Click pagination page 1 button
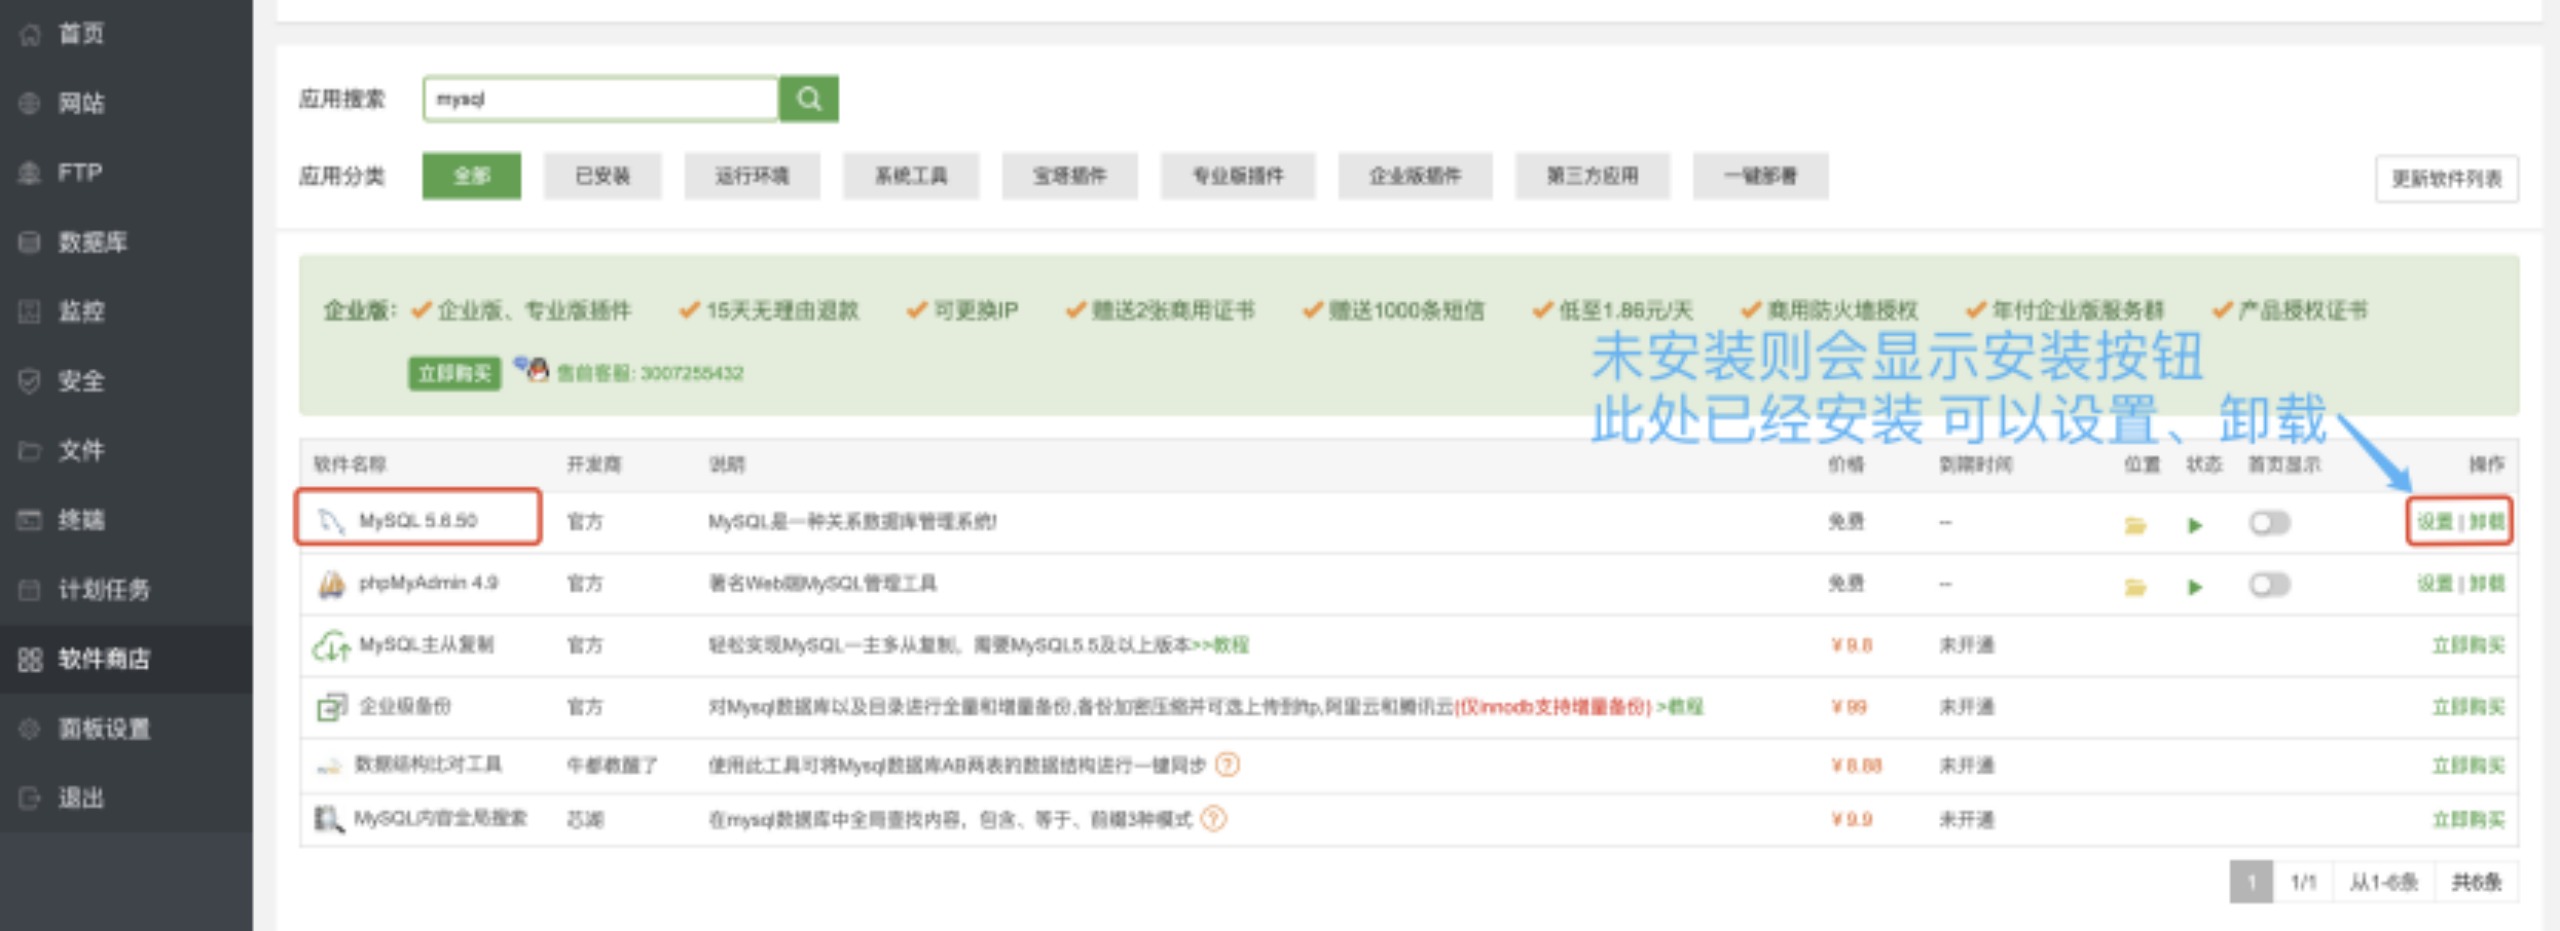Viewport: 2560px width, 931px height. [x=2251, y=882]
